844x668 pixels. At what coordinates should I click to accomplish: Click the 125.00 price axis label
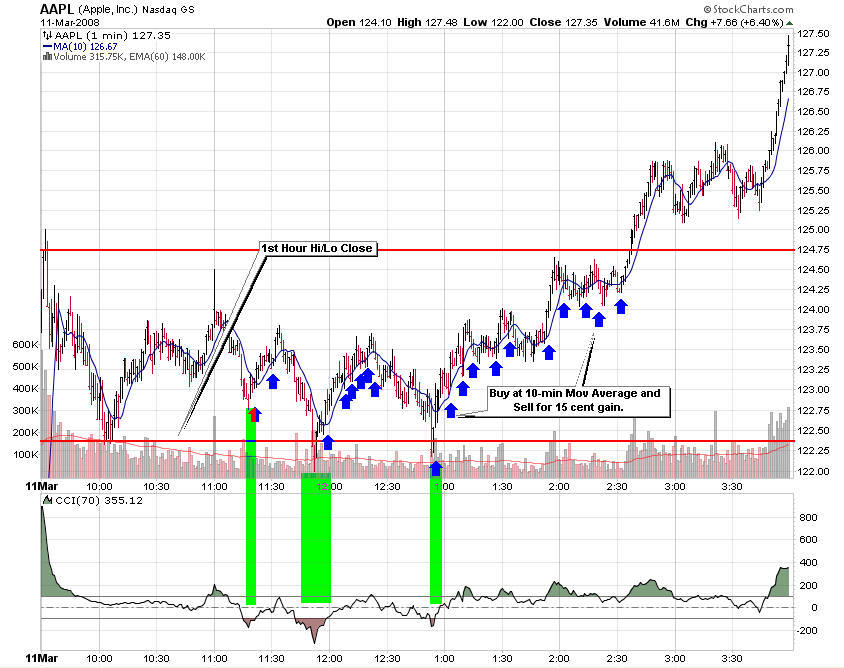click(x=813, y=230)
